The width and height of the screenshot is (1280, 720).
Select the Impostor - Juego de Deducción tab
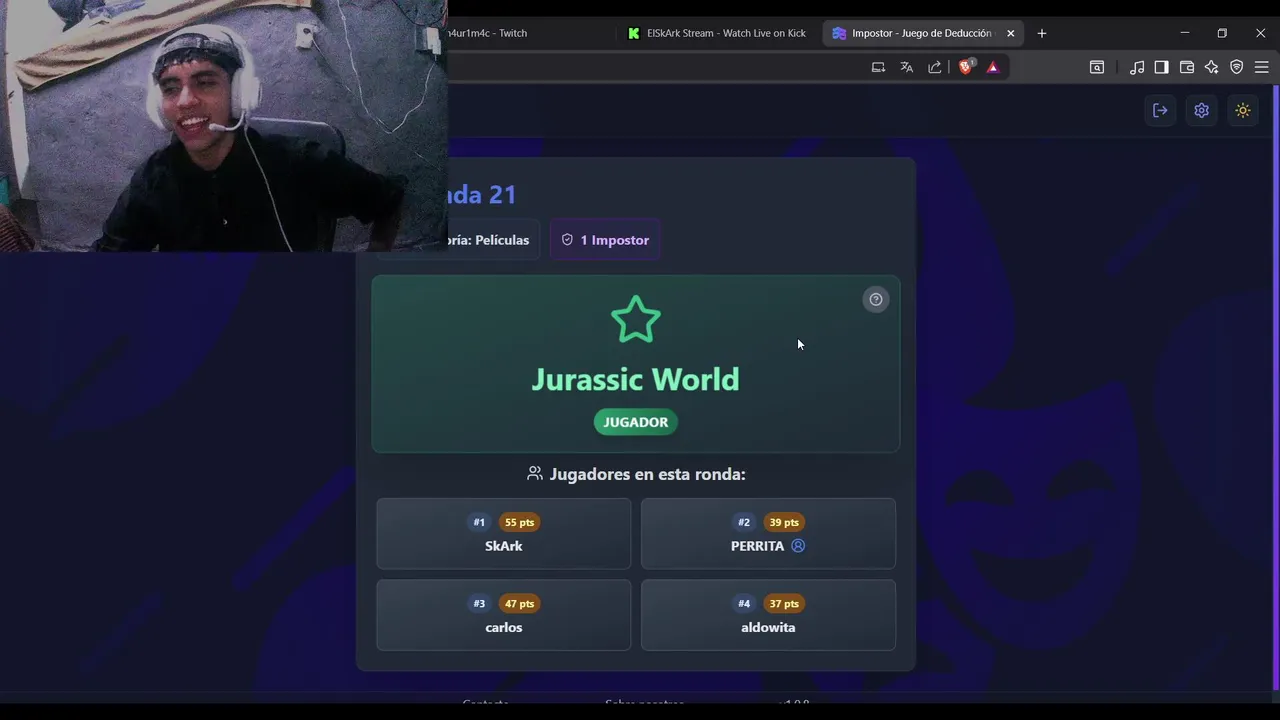point(921,33)
